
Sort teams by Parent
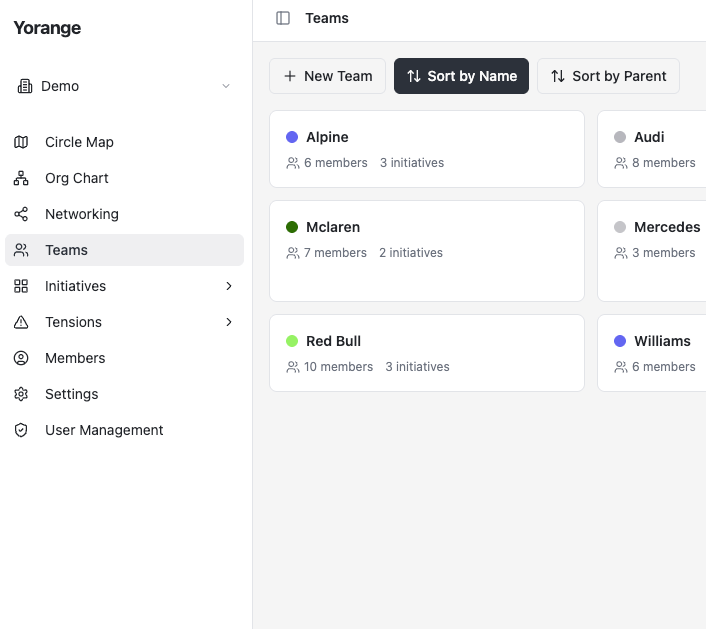(x=608, y=76)
